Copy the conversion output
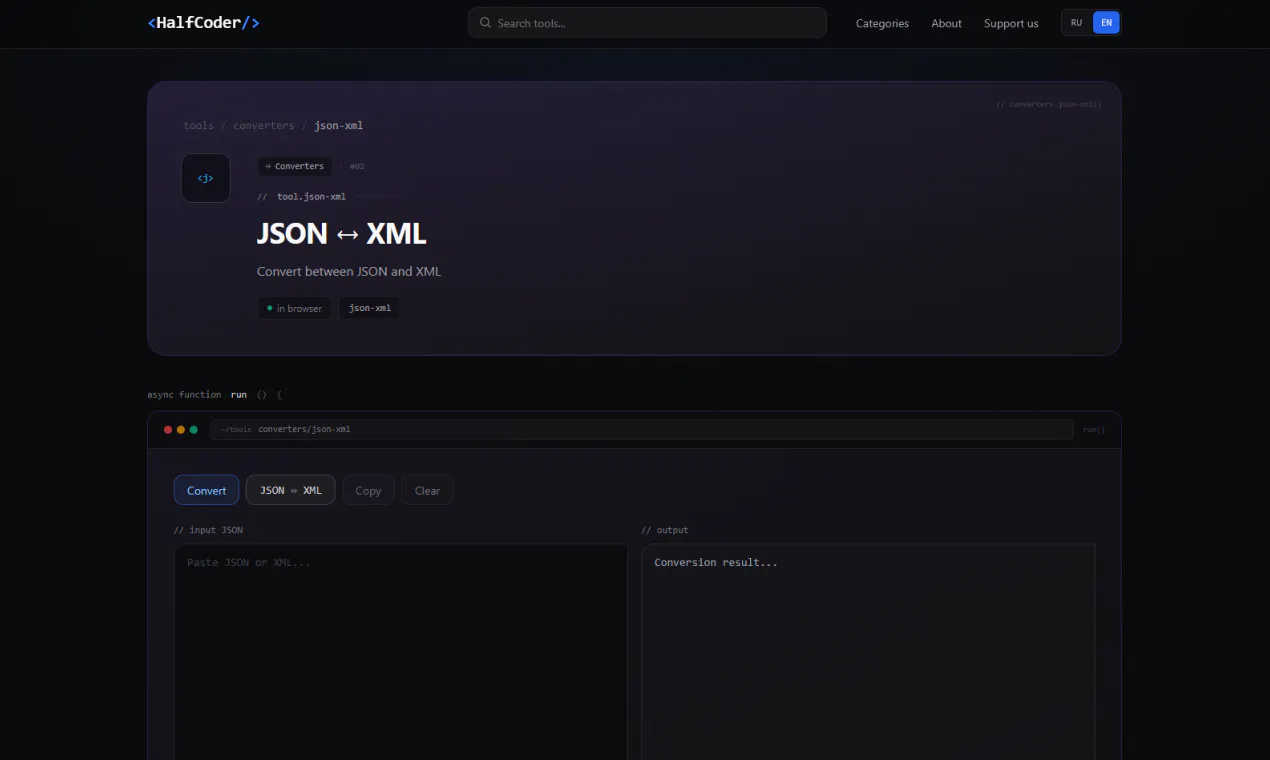The image size is (1270, 760). [x=368, y=490]
